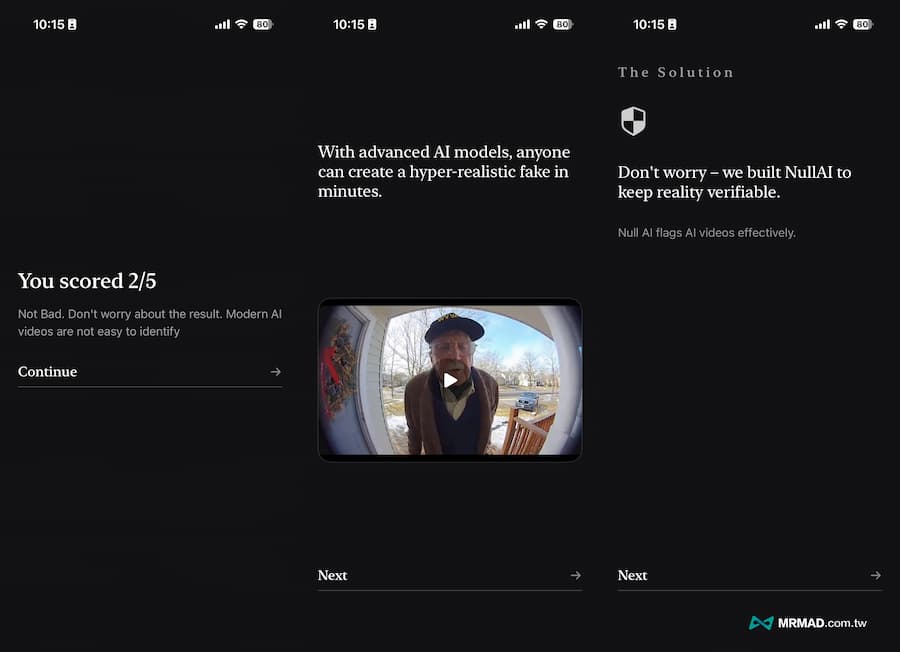Tap the cellular signal icon in middle status bar
900x652 pixels.
click(521, 24)
